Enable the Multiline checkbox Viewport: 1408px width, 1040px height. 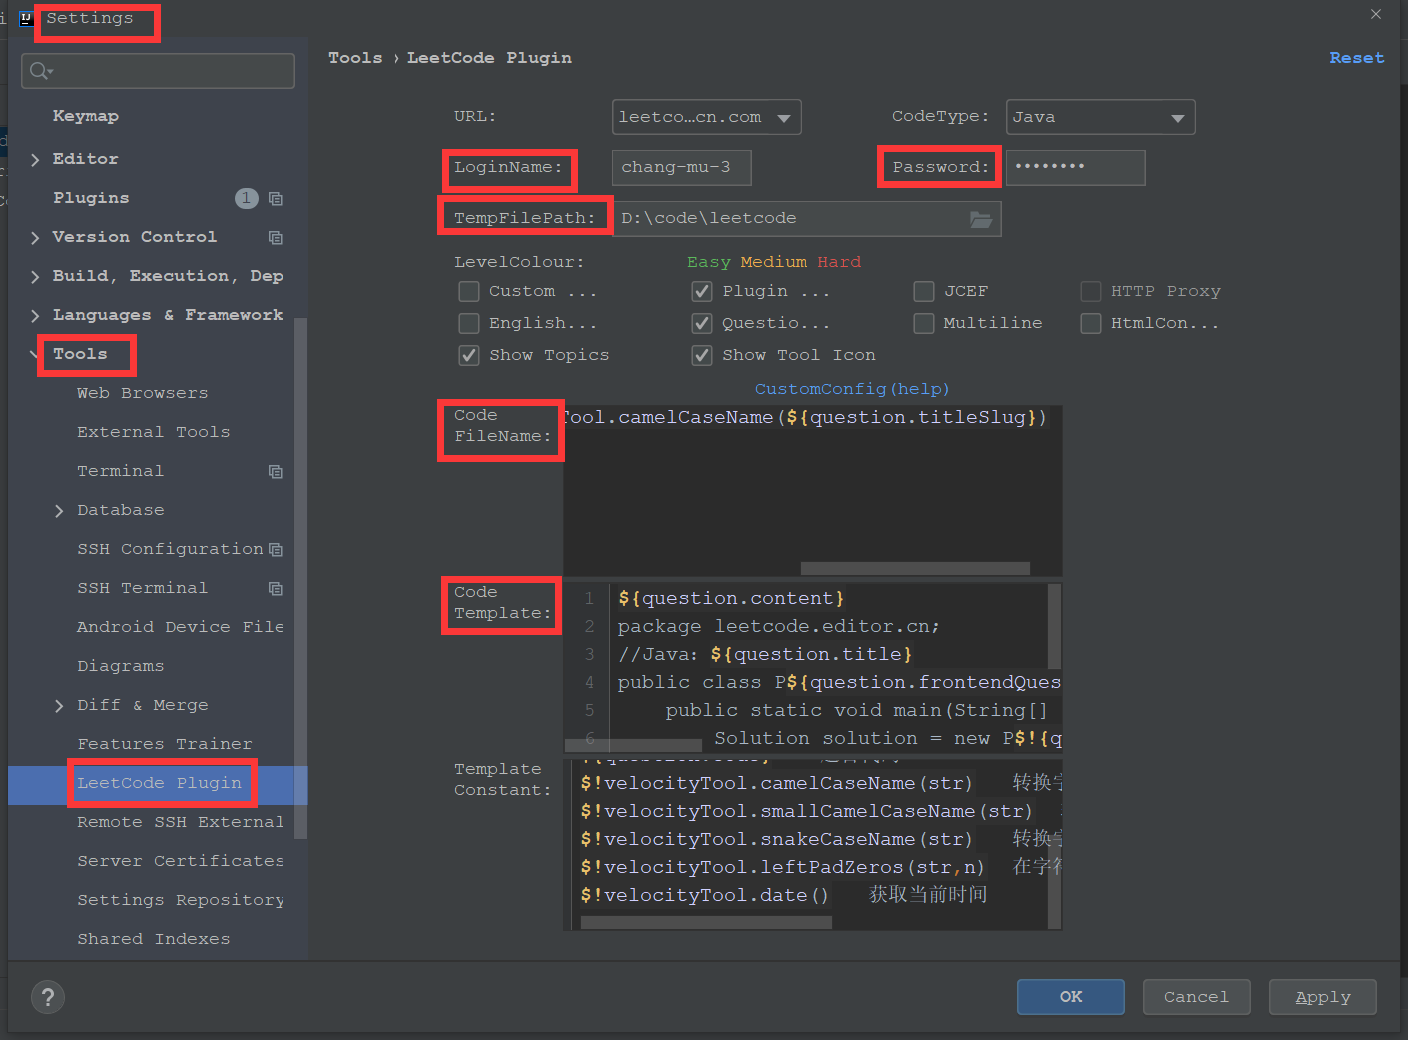924,323
